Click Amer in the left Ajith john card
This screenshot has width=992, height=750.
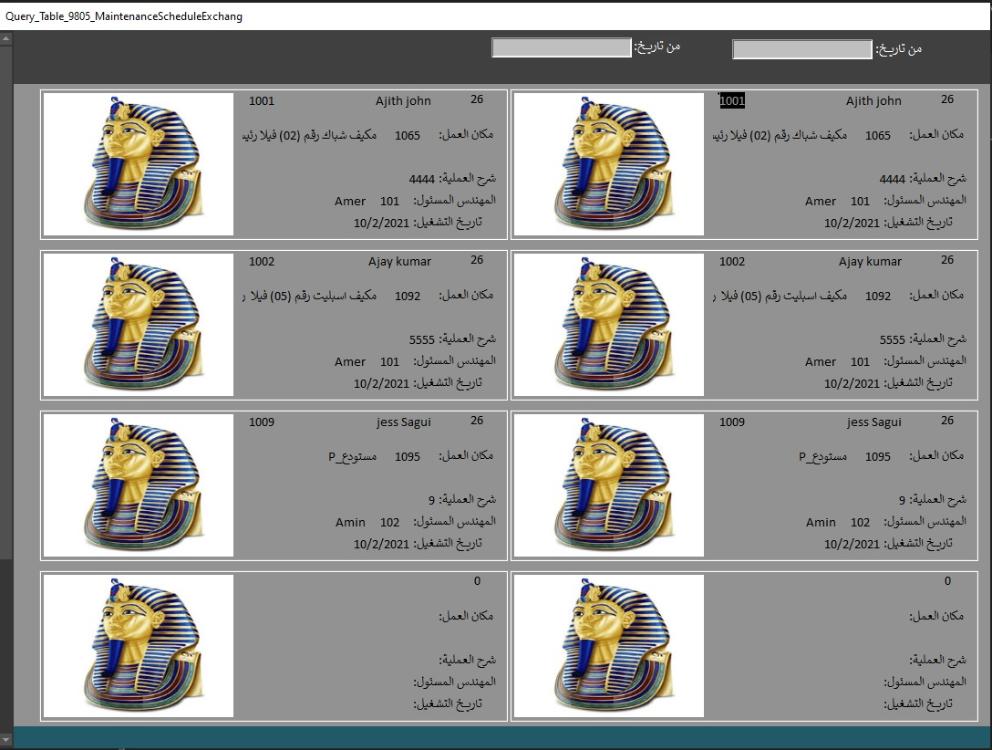click(350, 201)
